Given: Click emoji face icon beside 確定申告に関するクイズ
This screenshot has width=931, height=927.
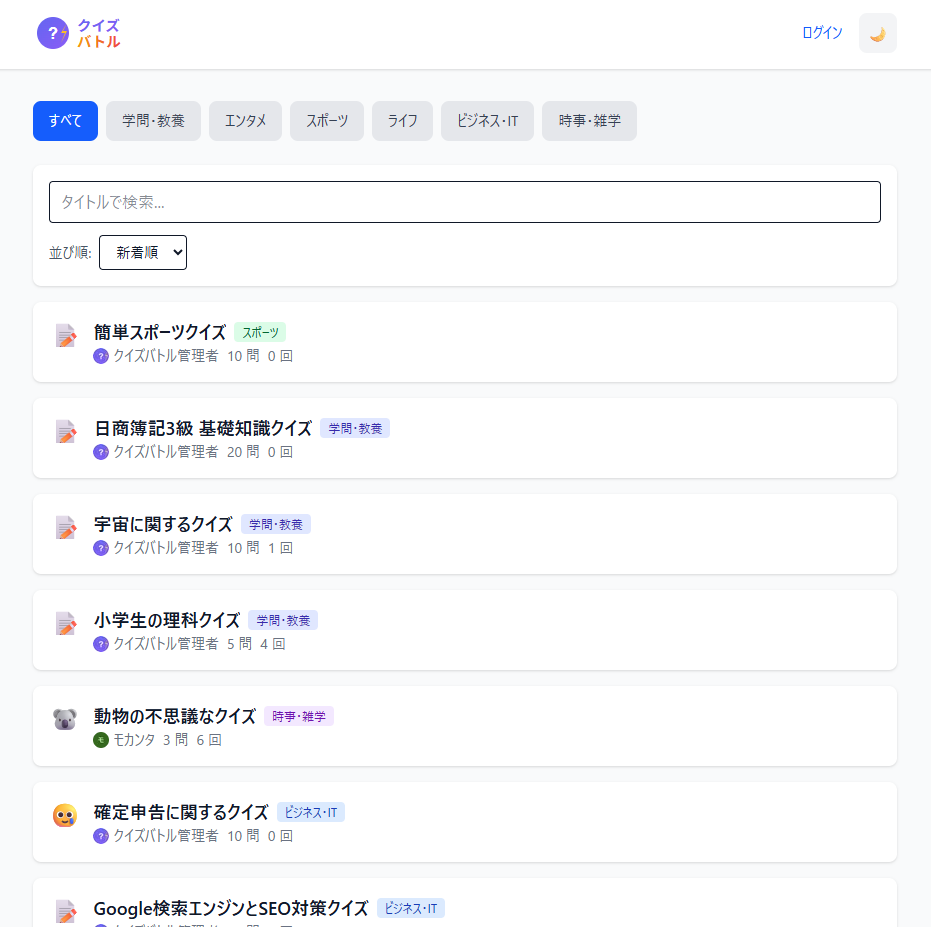Looking at the screenshot, I should click(65, 815).
